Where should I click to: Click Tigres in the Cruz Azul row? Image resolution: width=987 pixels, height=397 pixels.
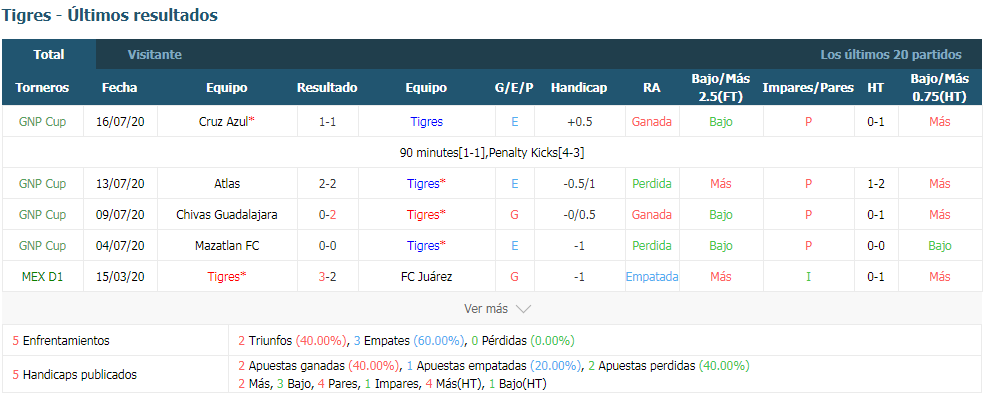click(426, 122)
